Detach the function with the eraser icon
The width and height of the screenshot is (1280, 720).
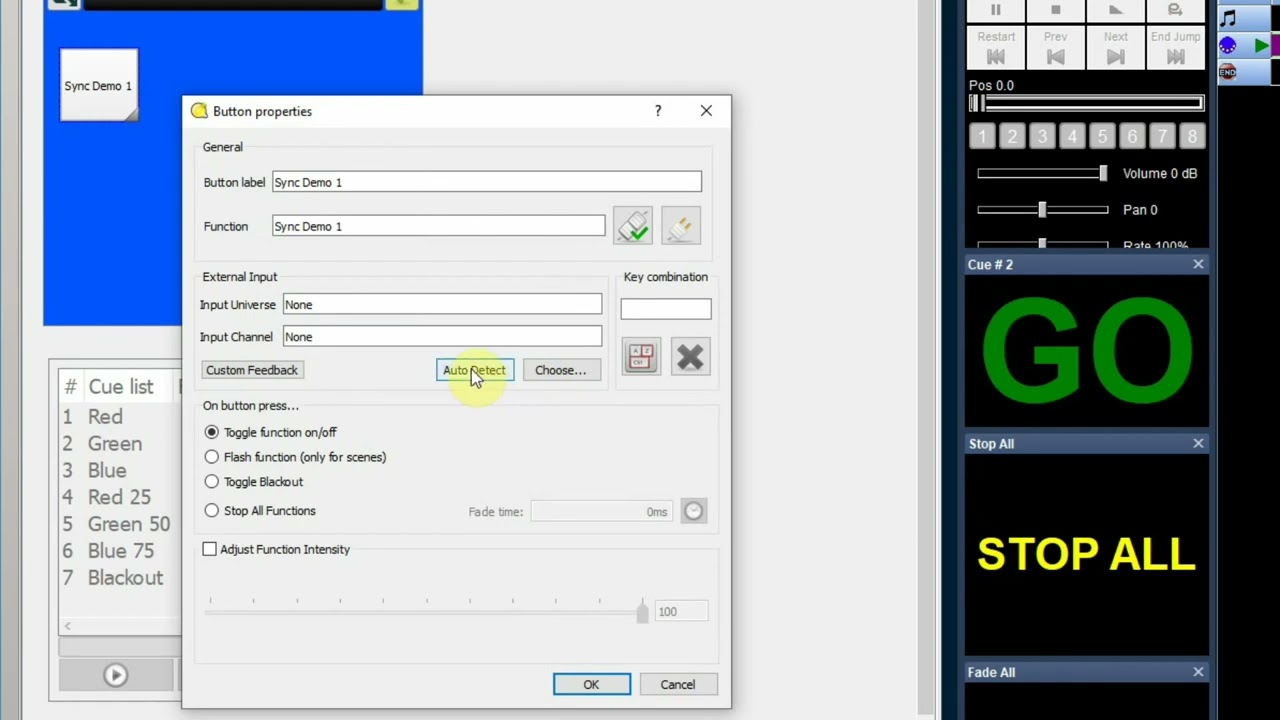pyautogui.click(x=681, y=226)
